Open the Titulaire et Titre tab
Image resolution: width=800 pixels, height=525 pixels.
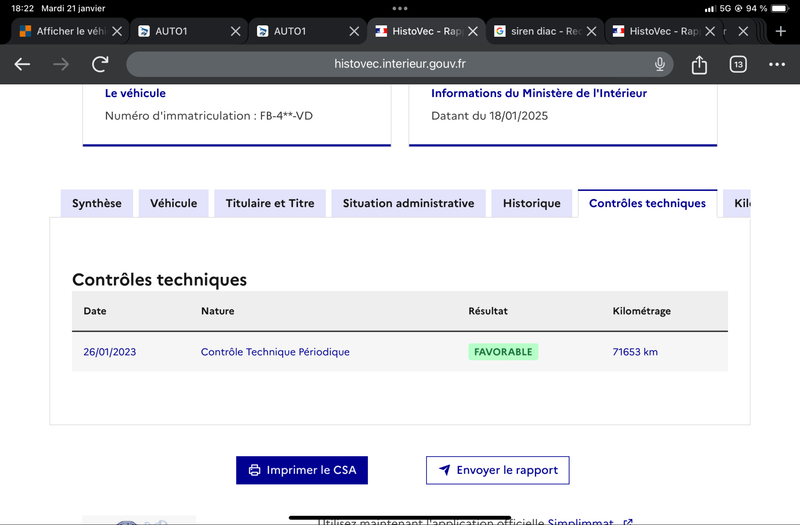point(270,203)
